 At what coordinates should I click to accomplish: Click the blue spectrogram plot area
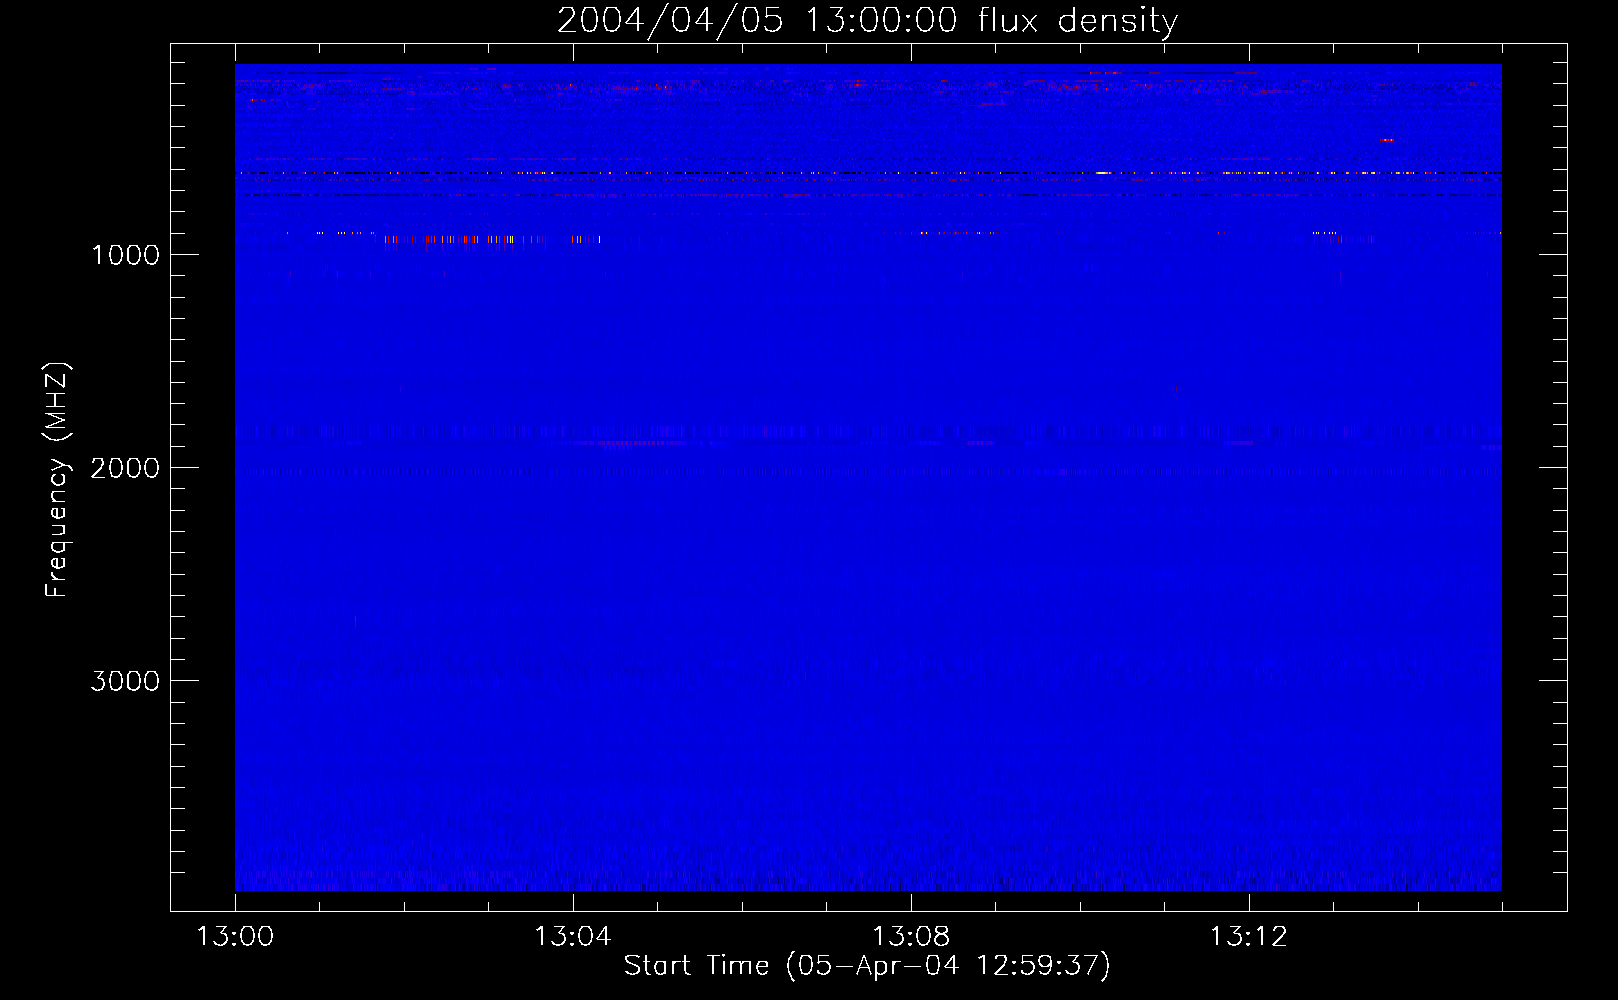pyautogui.click(x=868, y=477)
